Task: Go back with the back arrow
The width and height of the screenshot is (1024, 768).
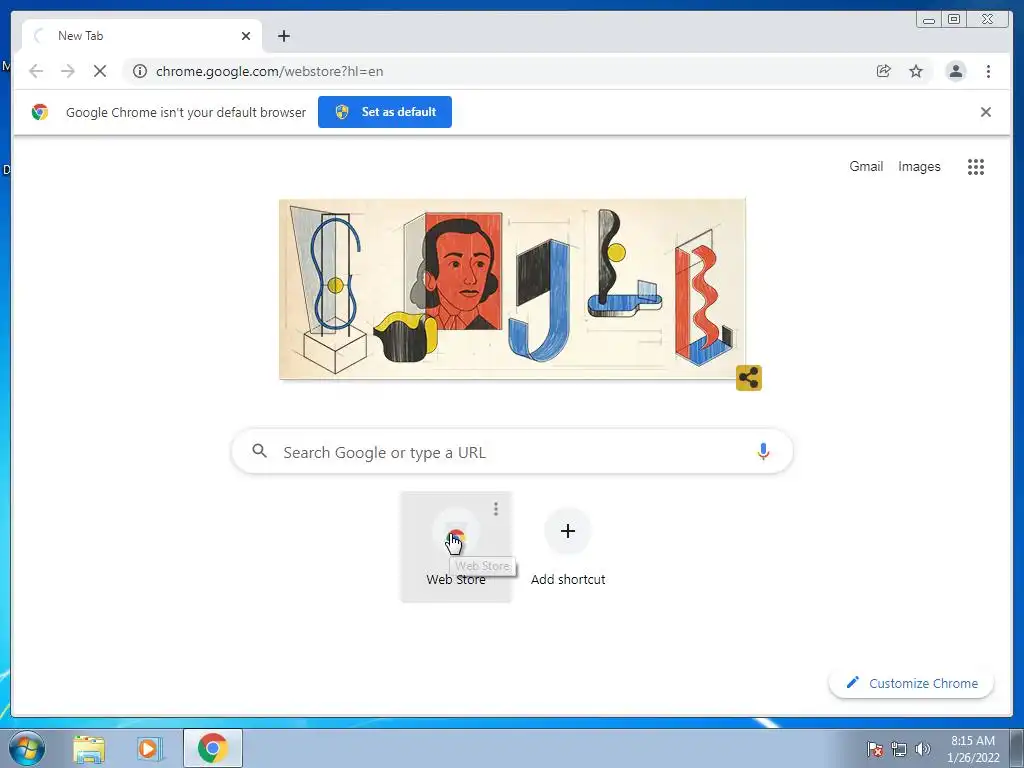Action: [x=36, y=71]
